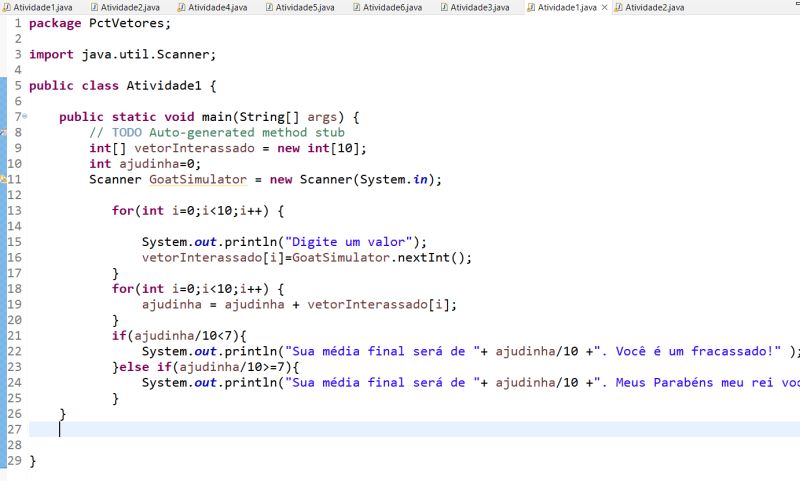The image size is (800, 481).
Task: Click nextInt() on line 16
Action: [x=431, y=258]
